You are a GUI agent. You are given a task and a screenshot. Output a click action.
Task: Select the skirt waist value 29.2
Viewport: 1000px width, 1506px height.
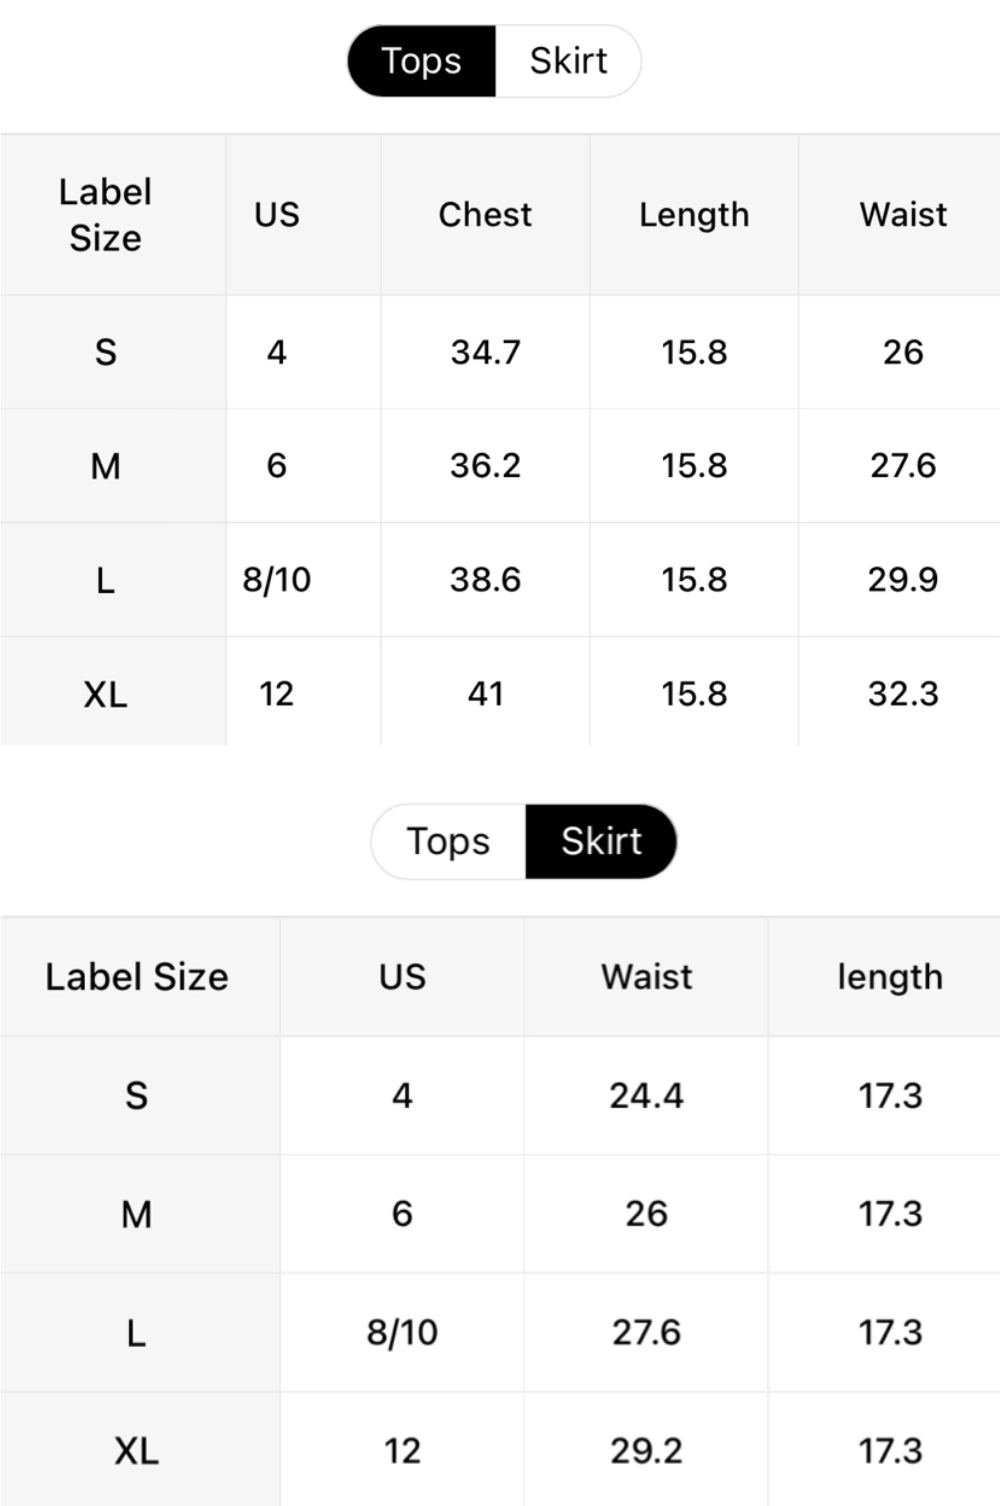[646, 1451]
